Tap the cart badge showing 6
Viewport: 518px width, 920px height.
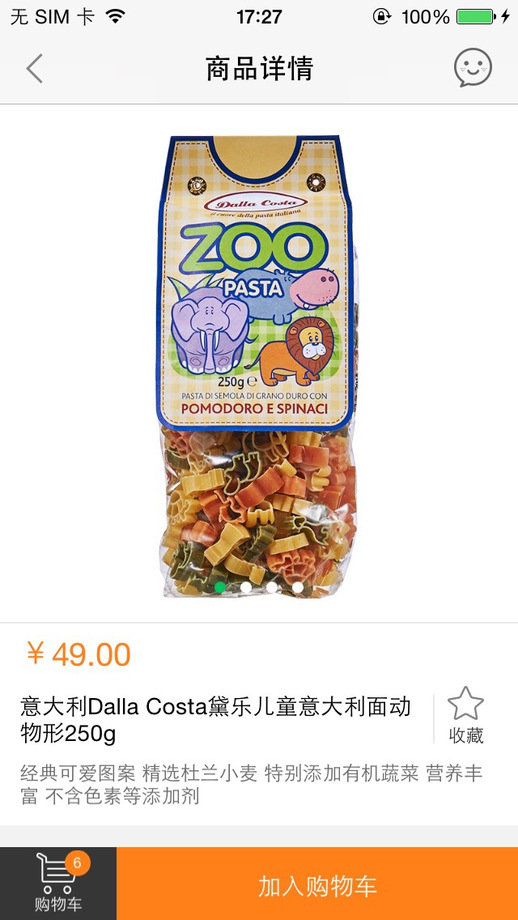pyautogui.click(x=77, y=862)
